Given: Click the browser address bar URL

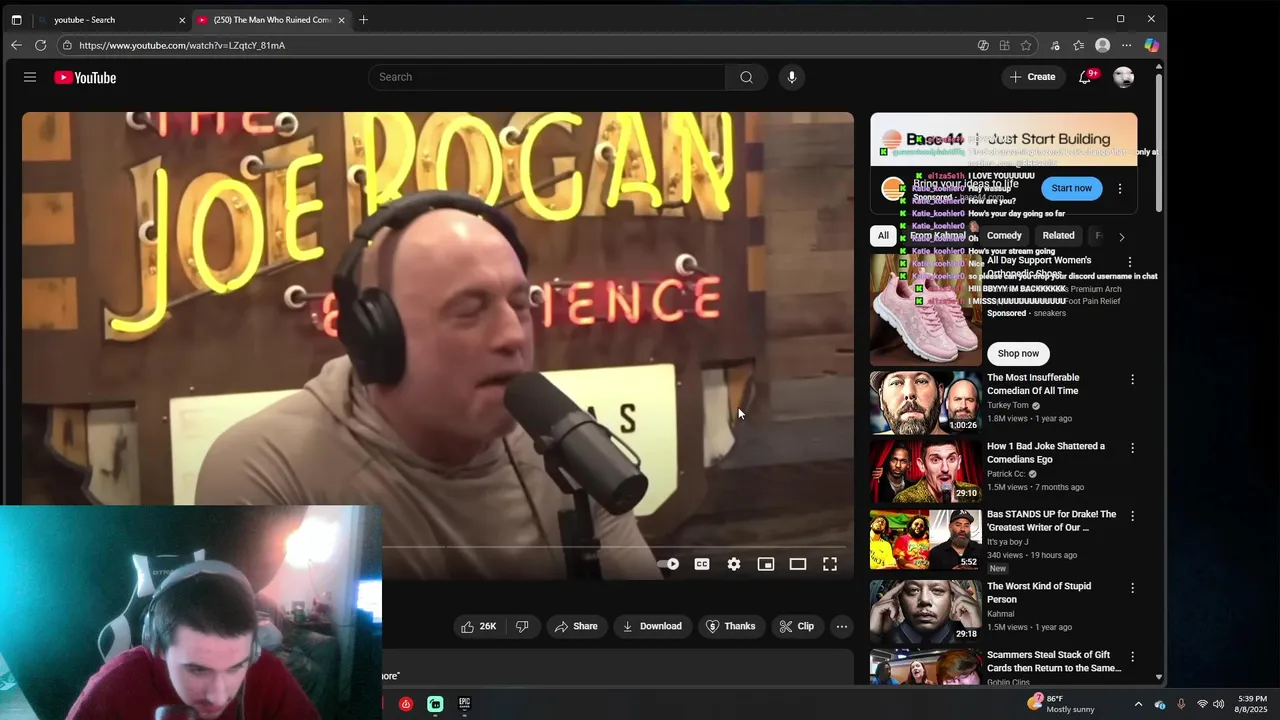Looking at the screenshot, I should coord(182,45).
